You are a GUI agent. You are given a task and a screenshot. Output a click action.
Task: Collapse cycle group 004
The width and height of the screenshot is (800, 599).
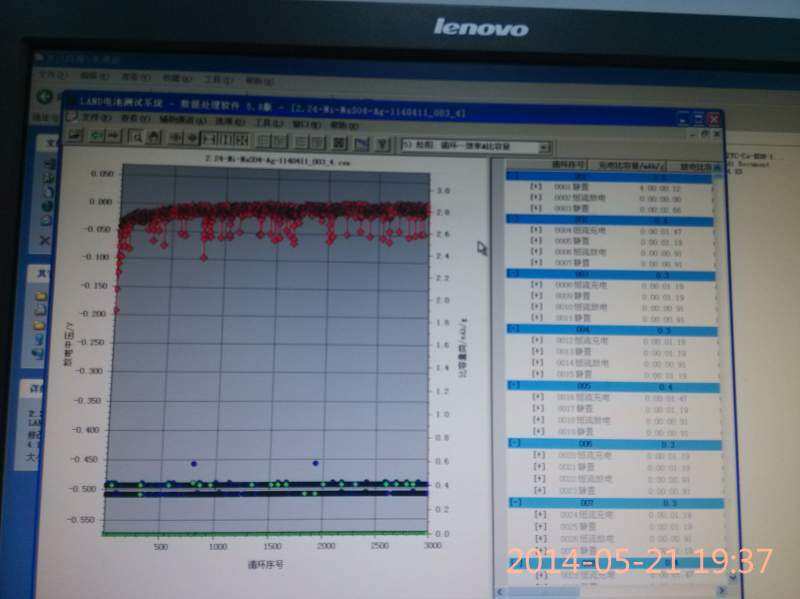tap(515, 329)
